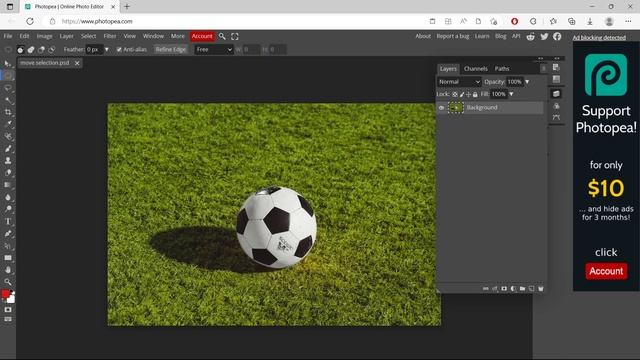Click the red foreground color swatch
Viewport: 640px width, 360px height.
coord(5,294)
